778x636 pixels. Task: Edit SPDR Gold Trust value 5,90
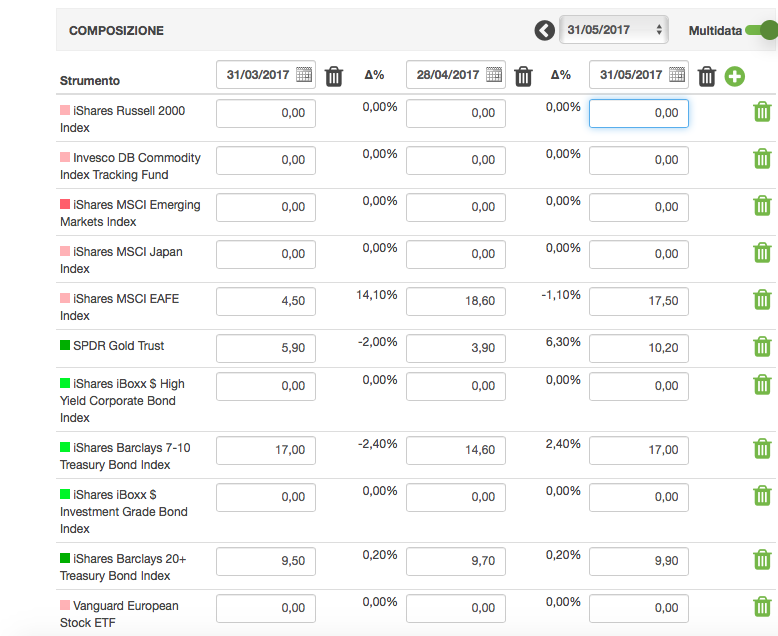click(x=266, y=348)
